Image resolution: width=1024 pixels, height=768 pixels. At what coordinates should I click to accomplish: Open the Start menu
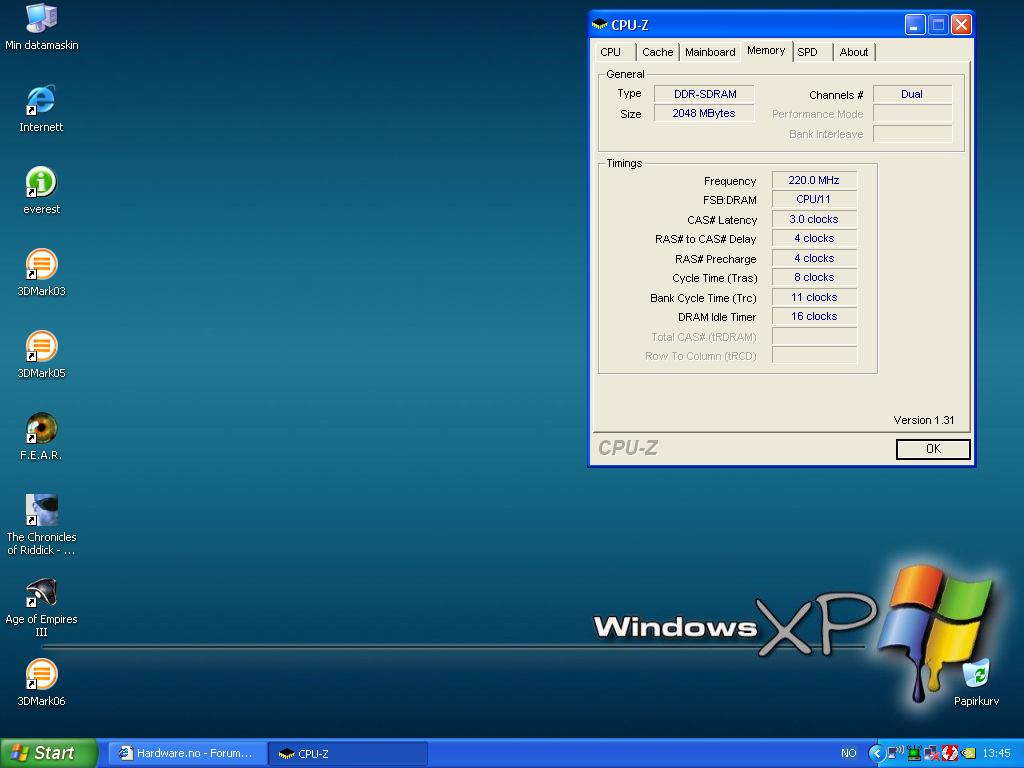[49, 753]
